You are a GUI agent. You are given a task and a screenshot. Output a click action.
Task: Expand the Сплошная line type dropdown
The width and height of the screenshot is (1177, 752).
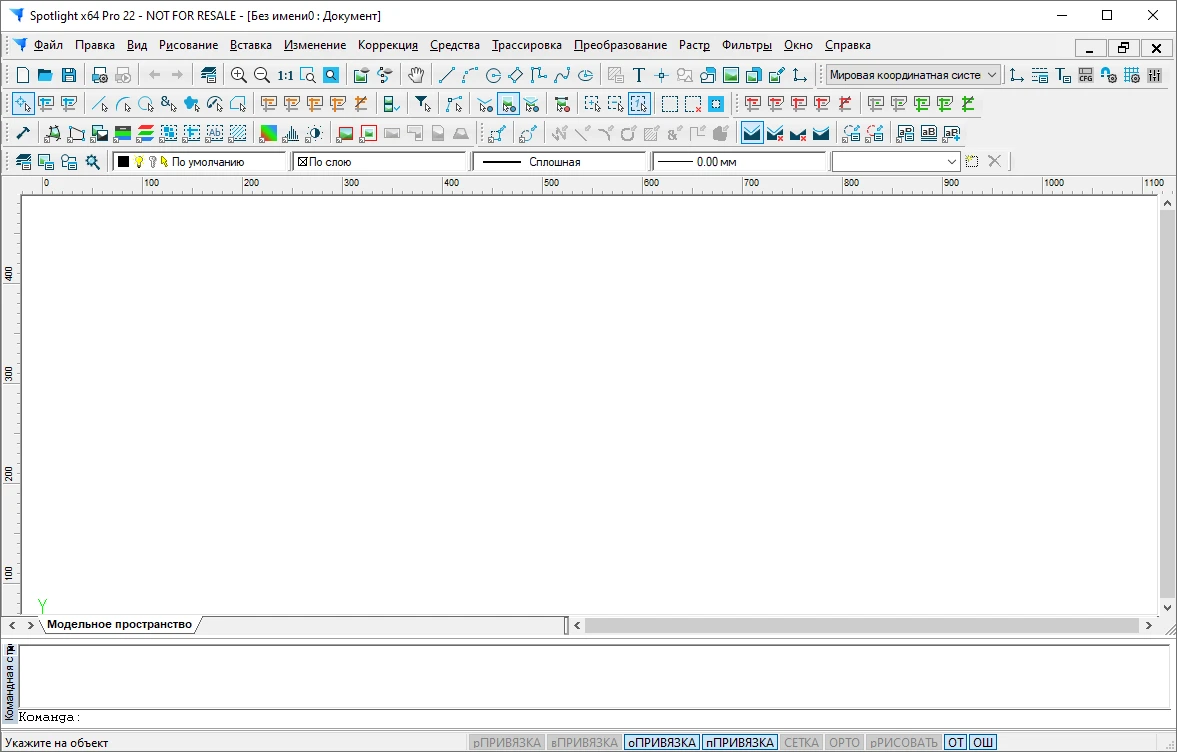559,162
